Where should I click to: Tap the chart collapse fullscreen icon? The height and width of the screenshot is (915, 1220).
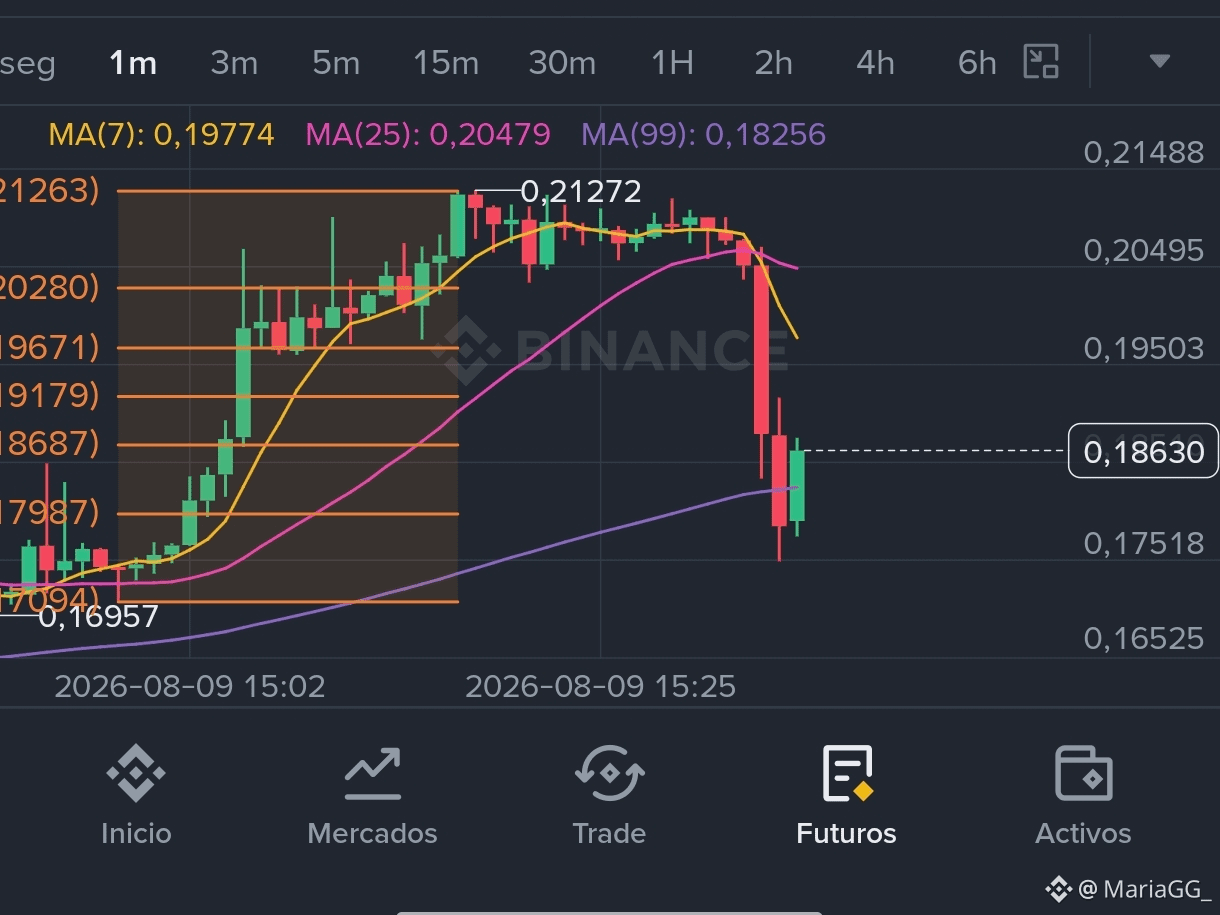pos(1041,62)
